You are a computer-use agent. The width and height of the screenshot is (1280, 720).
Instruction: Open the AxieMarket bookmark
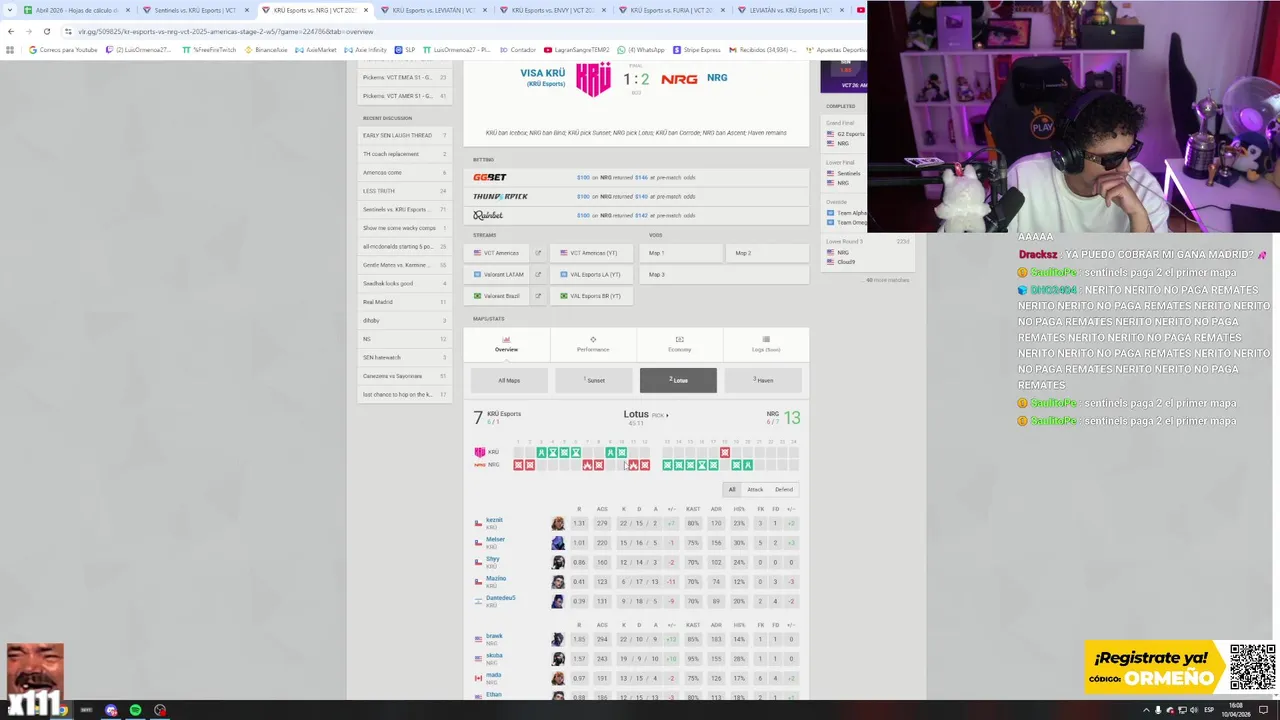tap(316, 49)
